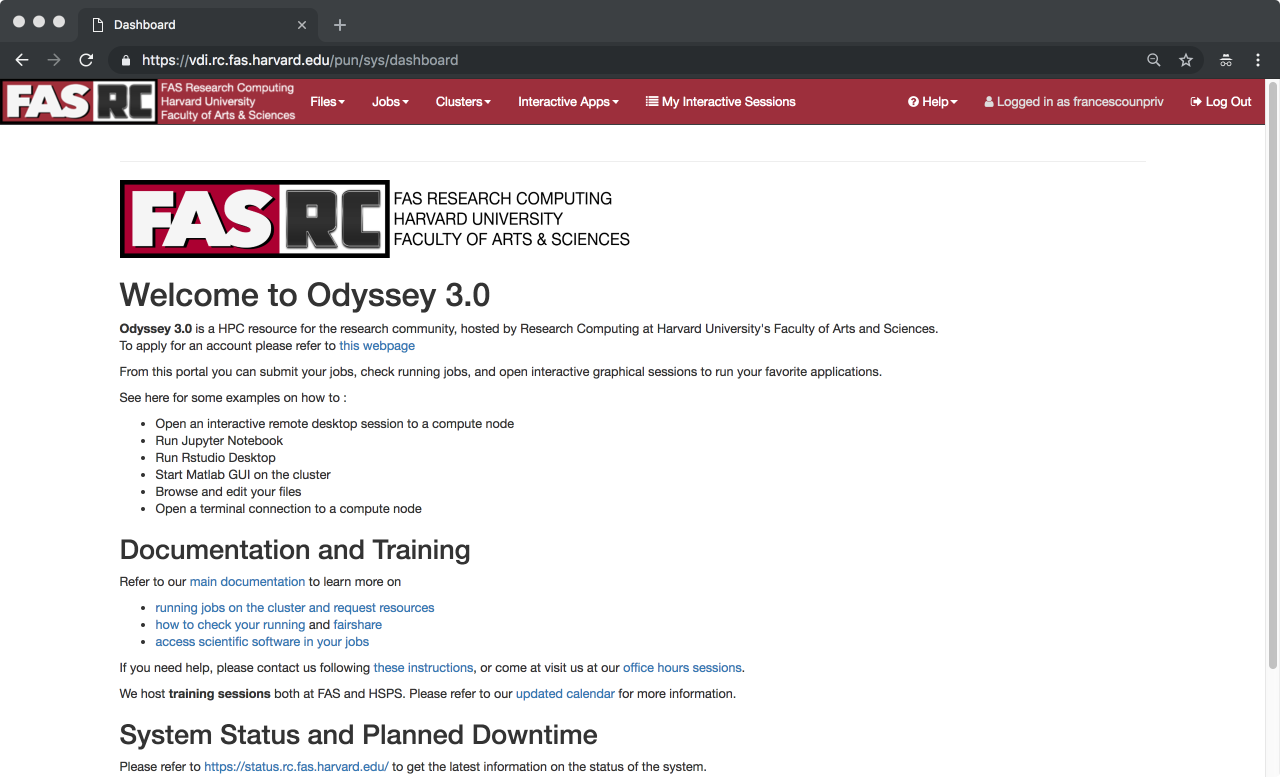Click the Log Out button
This screenshot has height=777, width=1280.
(1221, 102)
